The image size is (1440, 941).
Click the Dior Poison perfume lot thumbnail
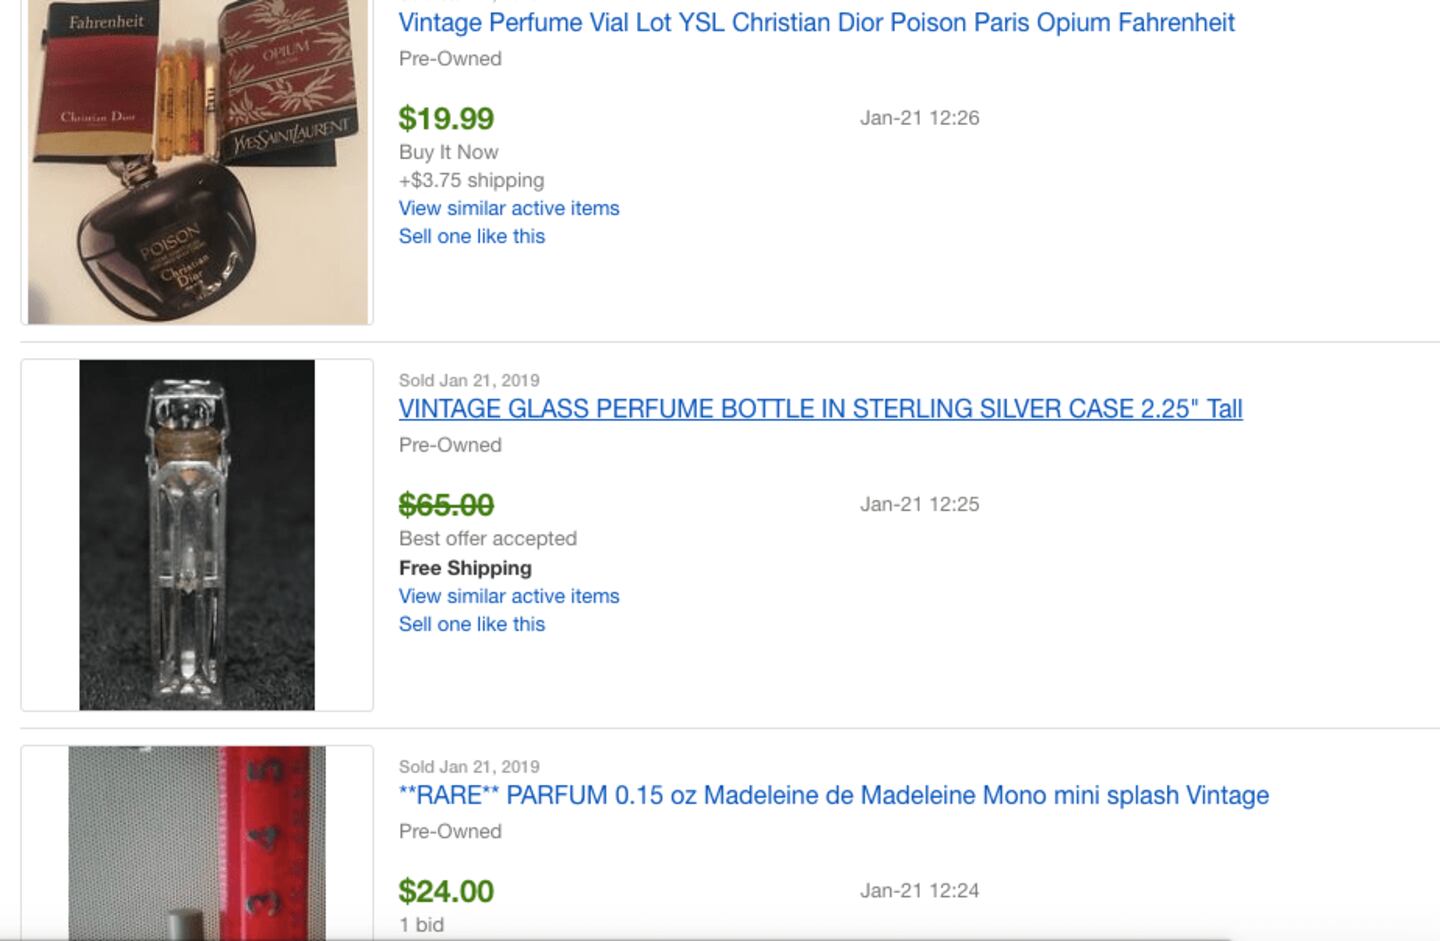(197, 162)
